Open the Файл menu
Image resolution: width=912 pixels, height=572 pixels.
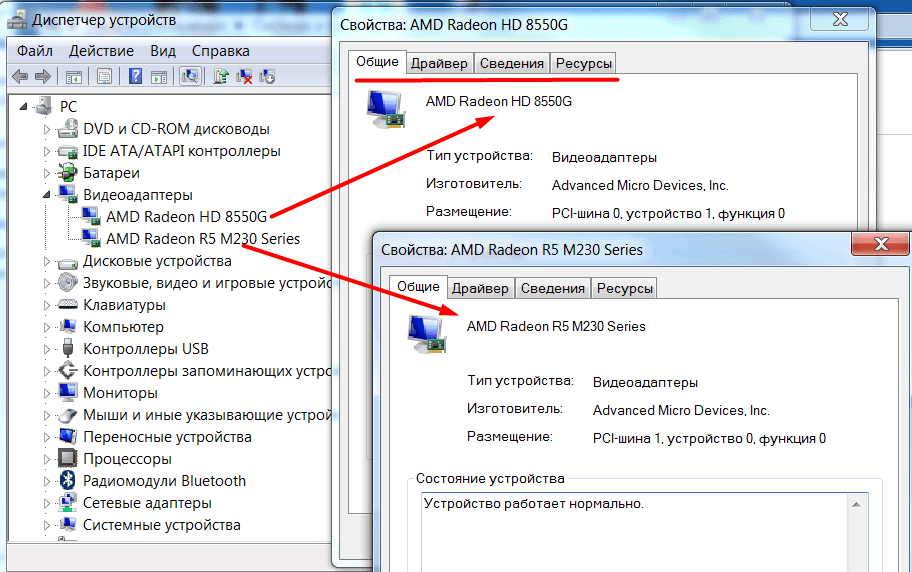tap(35, 51)
